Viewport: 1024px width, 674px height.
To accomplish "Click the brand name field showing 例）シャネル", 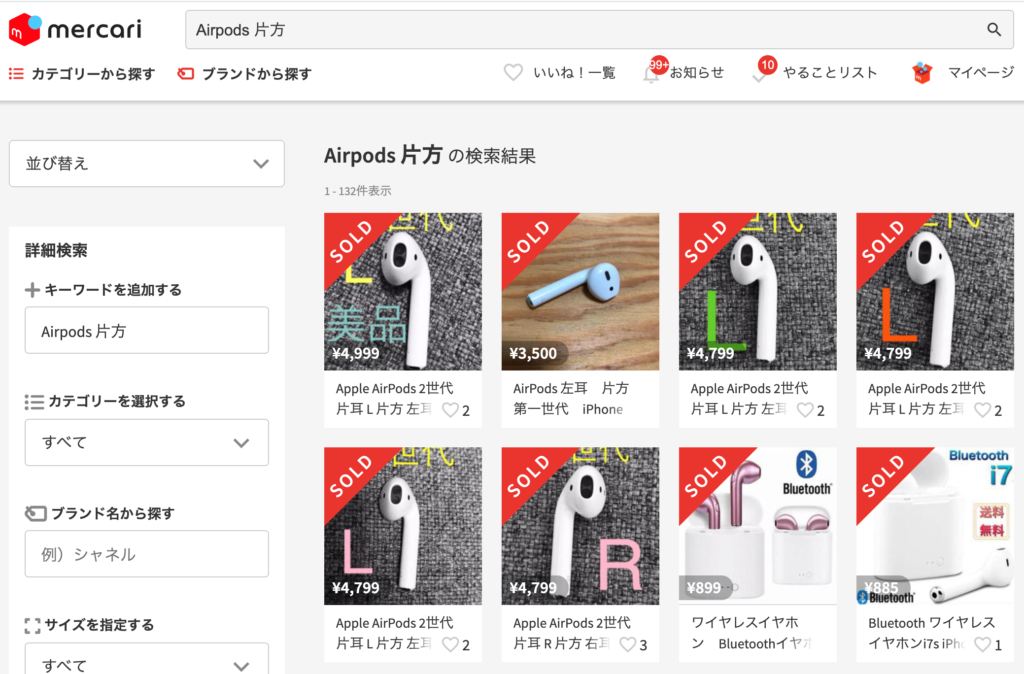I will point(147,554).
